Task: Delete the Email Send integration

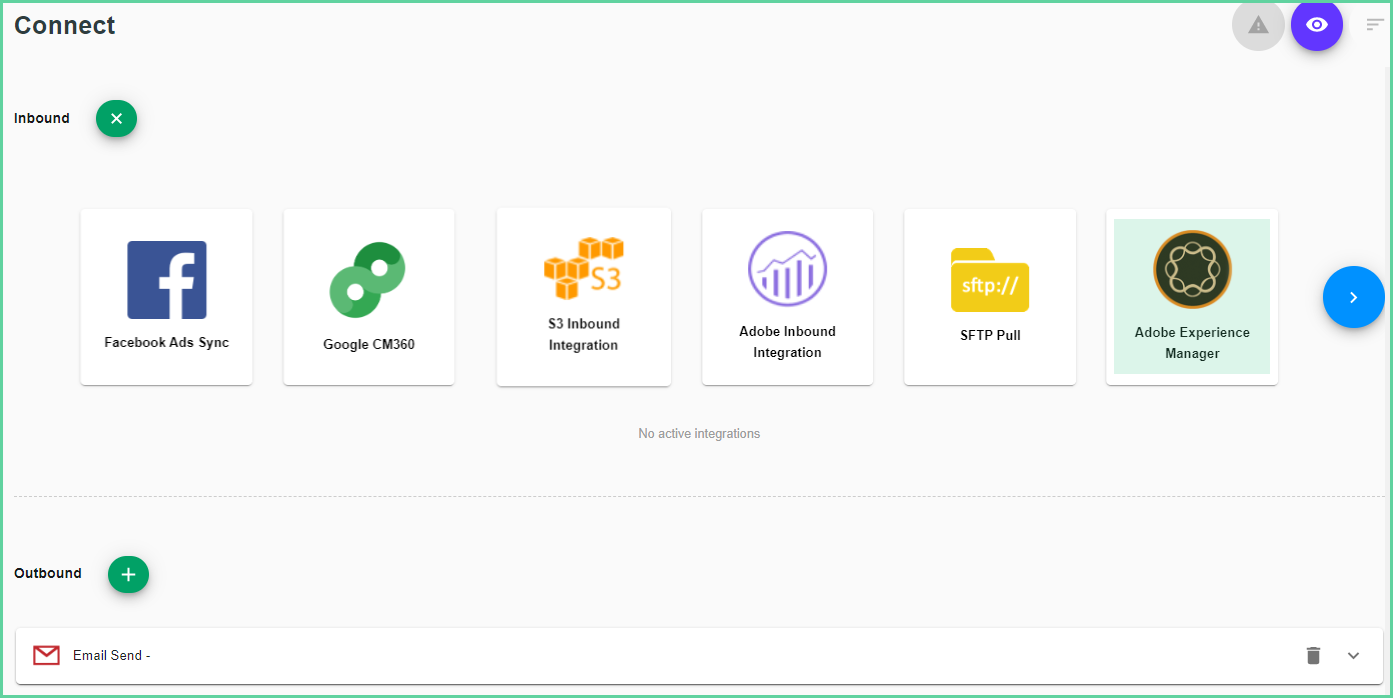Action: pyautogui.click(x=1313, y=655)
